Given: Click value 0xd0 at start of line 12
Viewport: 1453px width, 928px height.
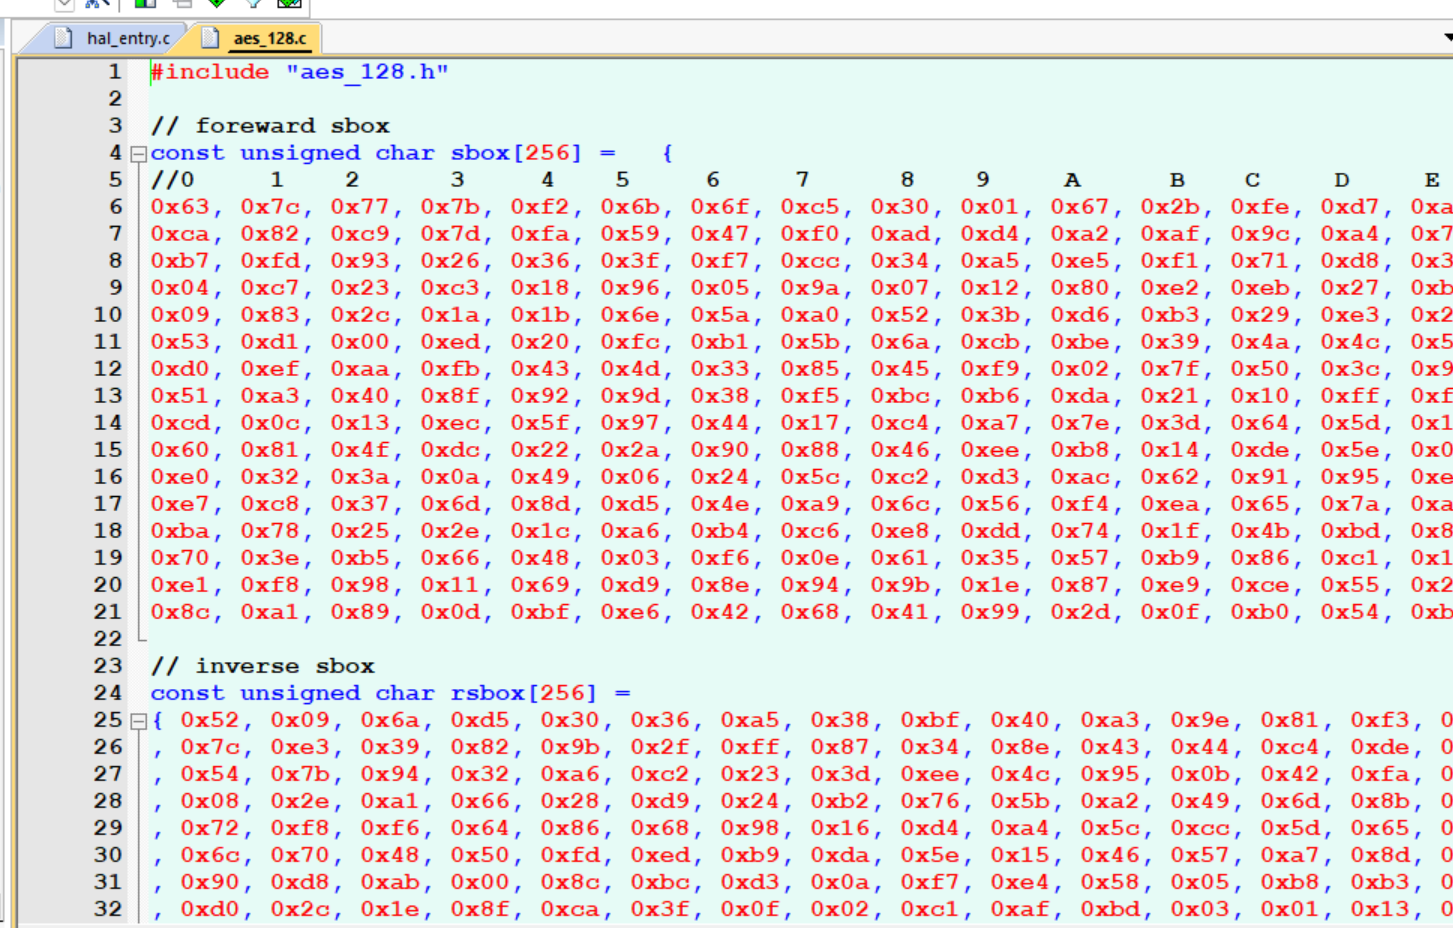Looking at the screenshot, I should (x=180, y=369).
